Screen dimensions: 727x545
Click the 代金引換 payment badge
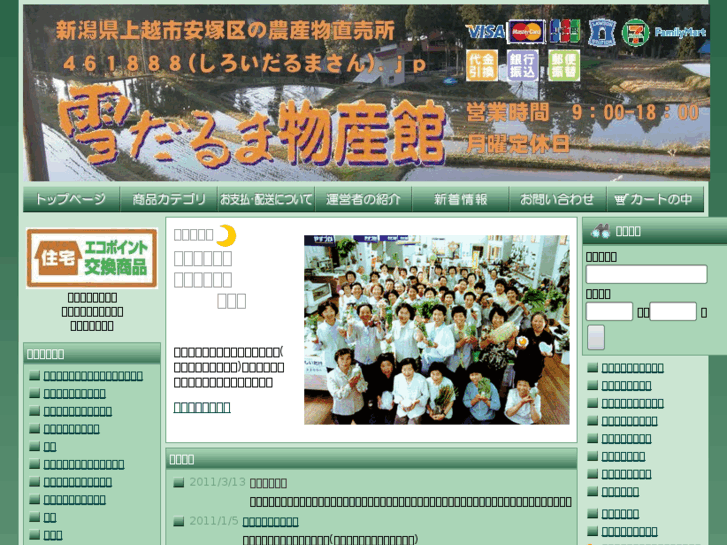pos(482,65)
